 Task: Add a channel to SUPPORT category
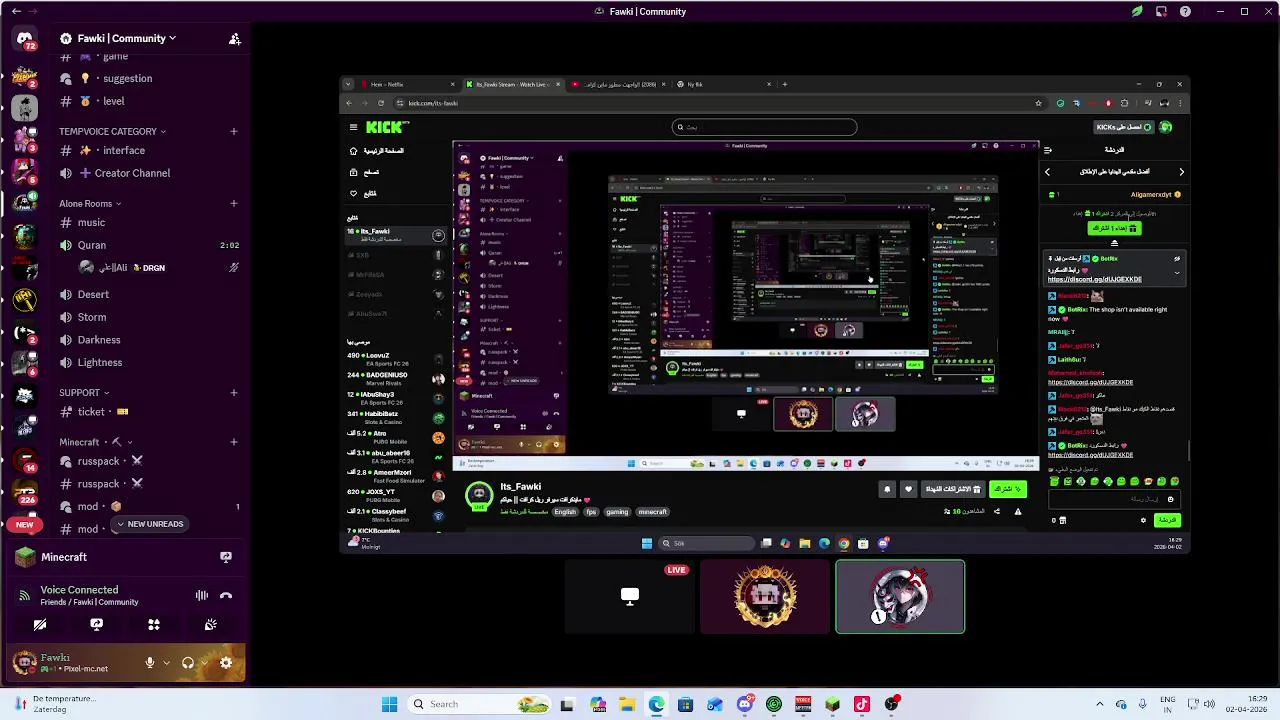tap(233, 393)
